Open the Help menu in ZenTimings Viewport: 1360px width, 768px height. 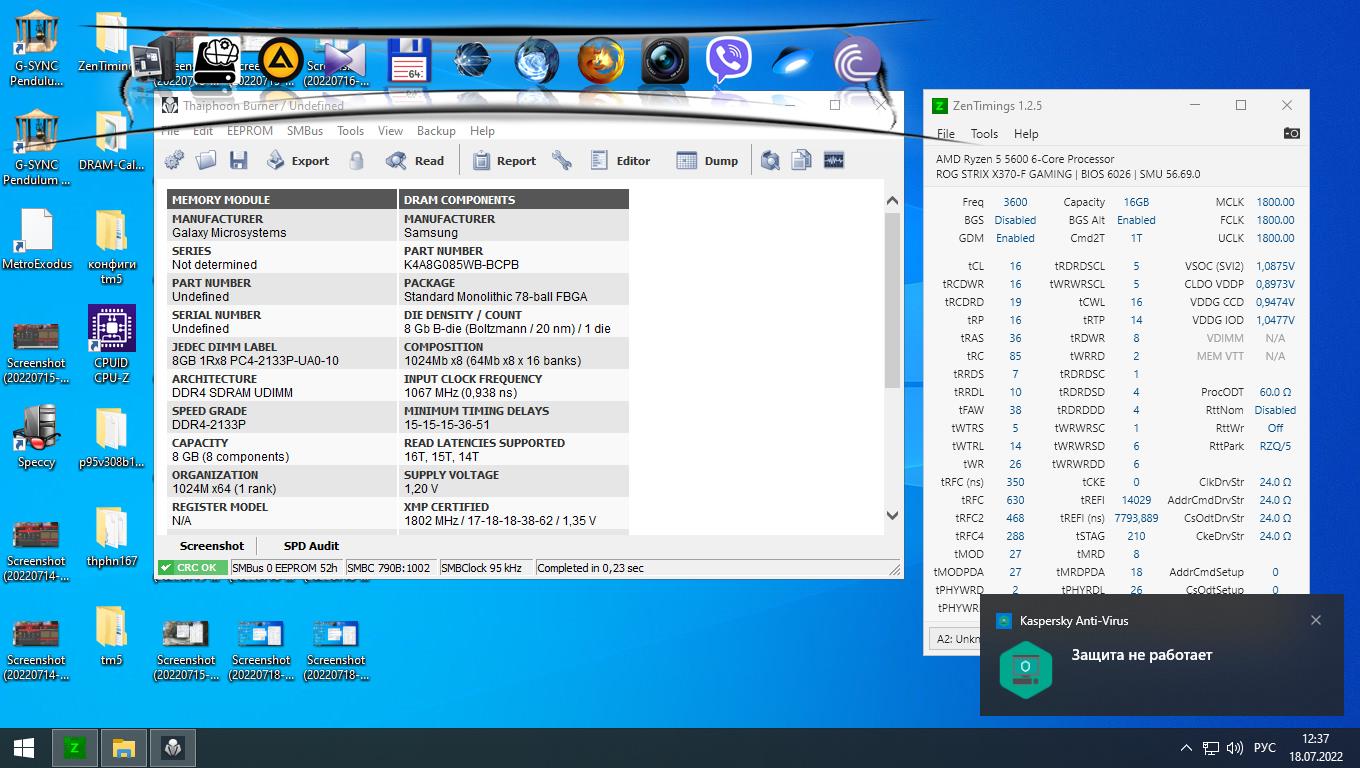(1026, 134)
